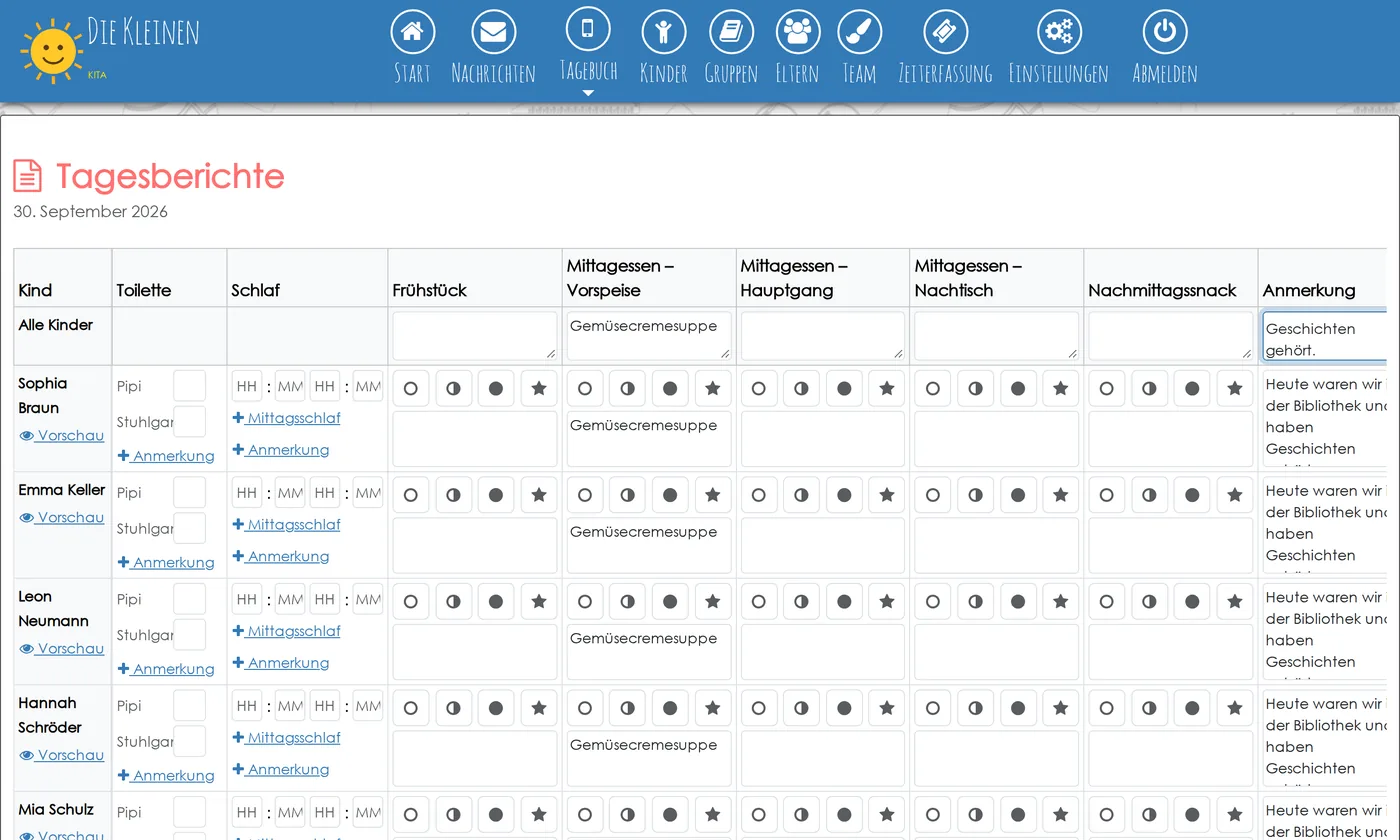Viewport: 1400px width, 840px height.
Task: Select empty-circle rating for Hannah Schröder's Nachmittagssnack
Action: [x=1107, y=708]
